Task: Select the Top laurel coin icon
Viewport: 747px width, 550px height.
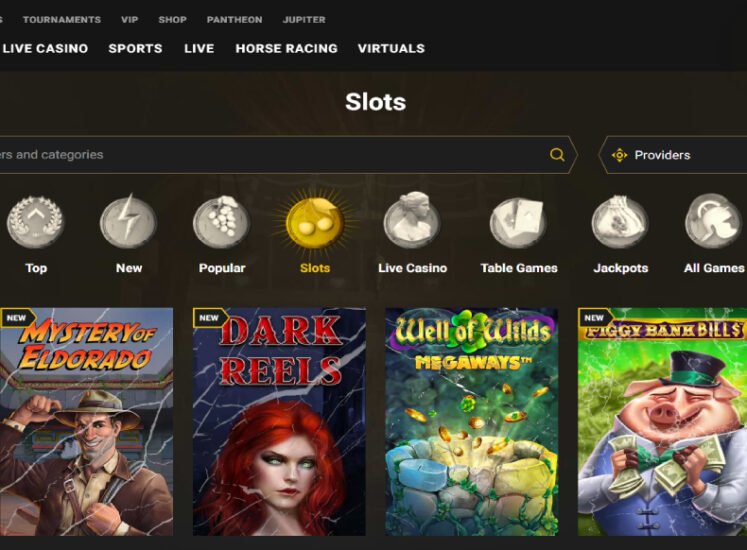Action: coord(35,222)
